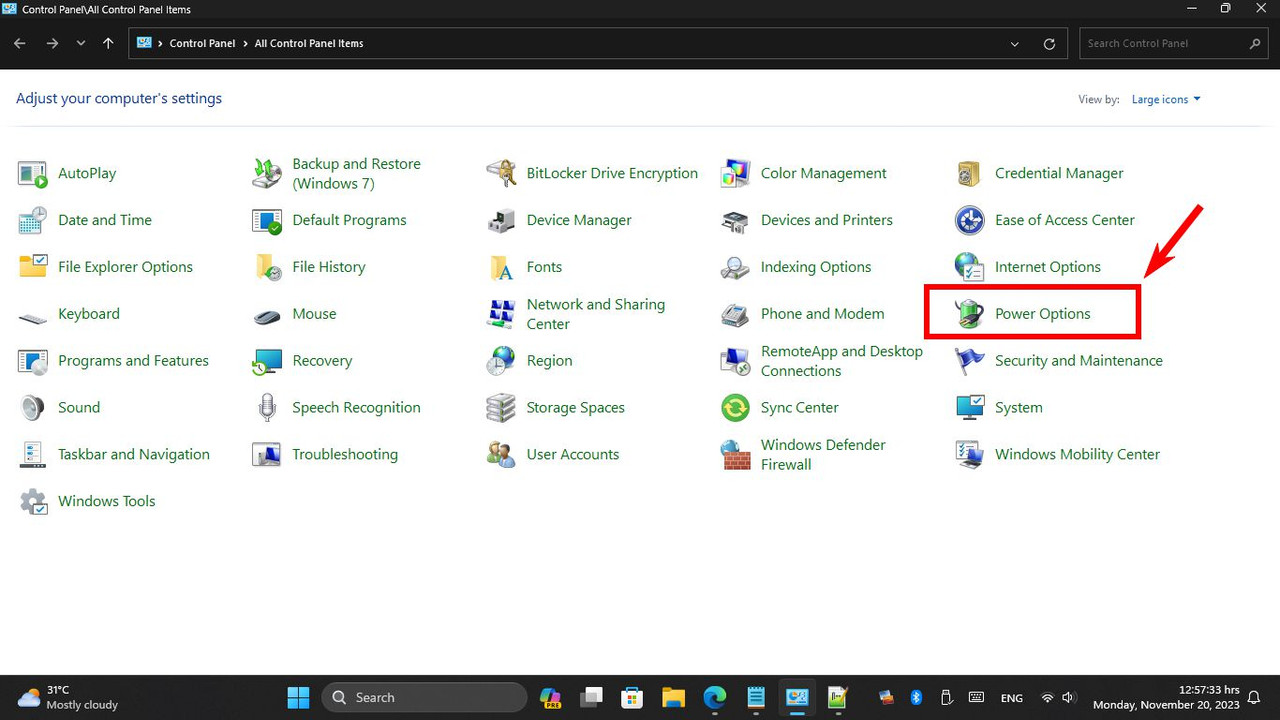Click the Search Control Panel field
1280x720 pixels.
pos(1174,44)
